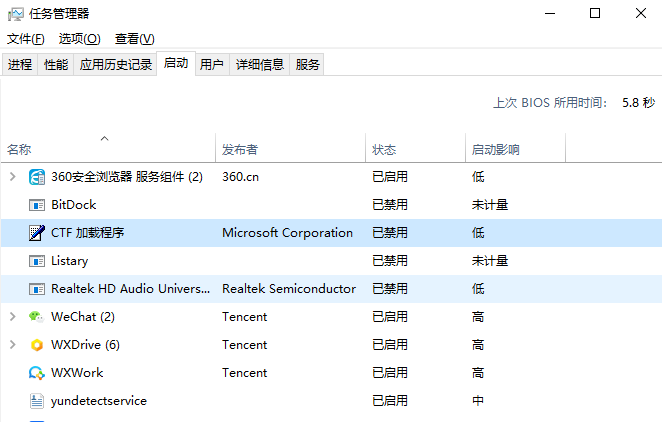Screen dimensions: 662x422
Task: Expand the WXDrive (6) group
Action: pyautogui.click(x=13, y=345)
